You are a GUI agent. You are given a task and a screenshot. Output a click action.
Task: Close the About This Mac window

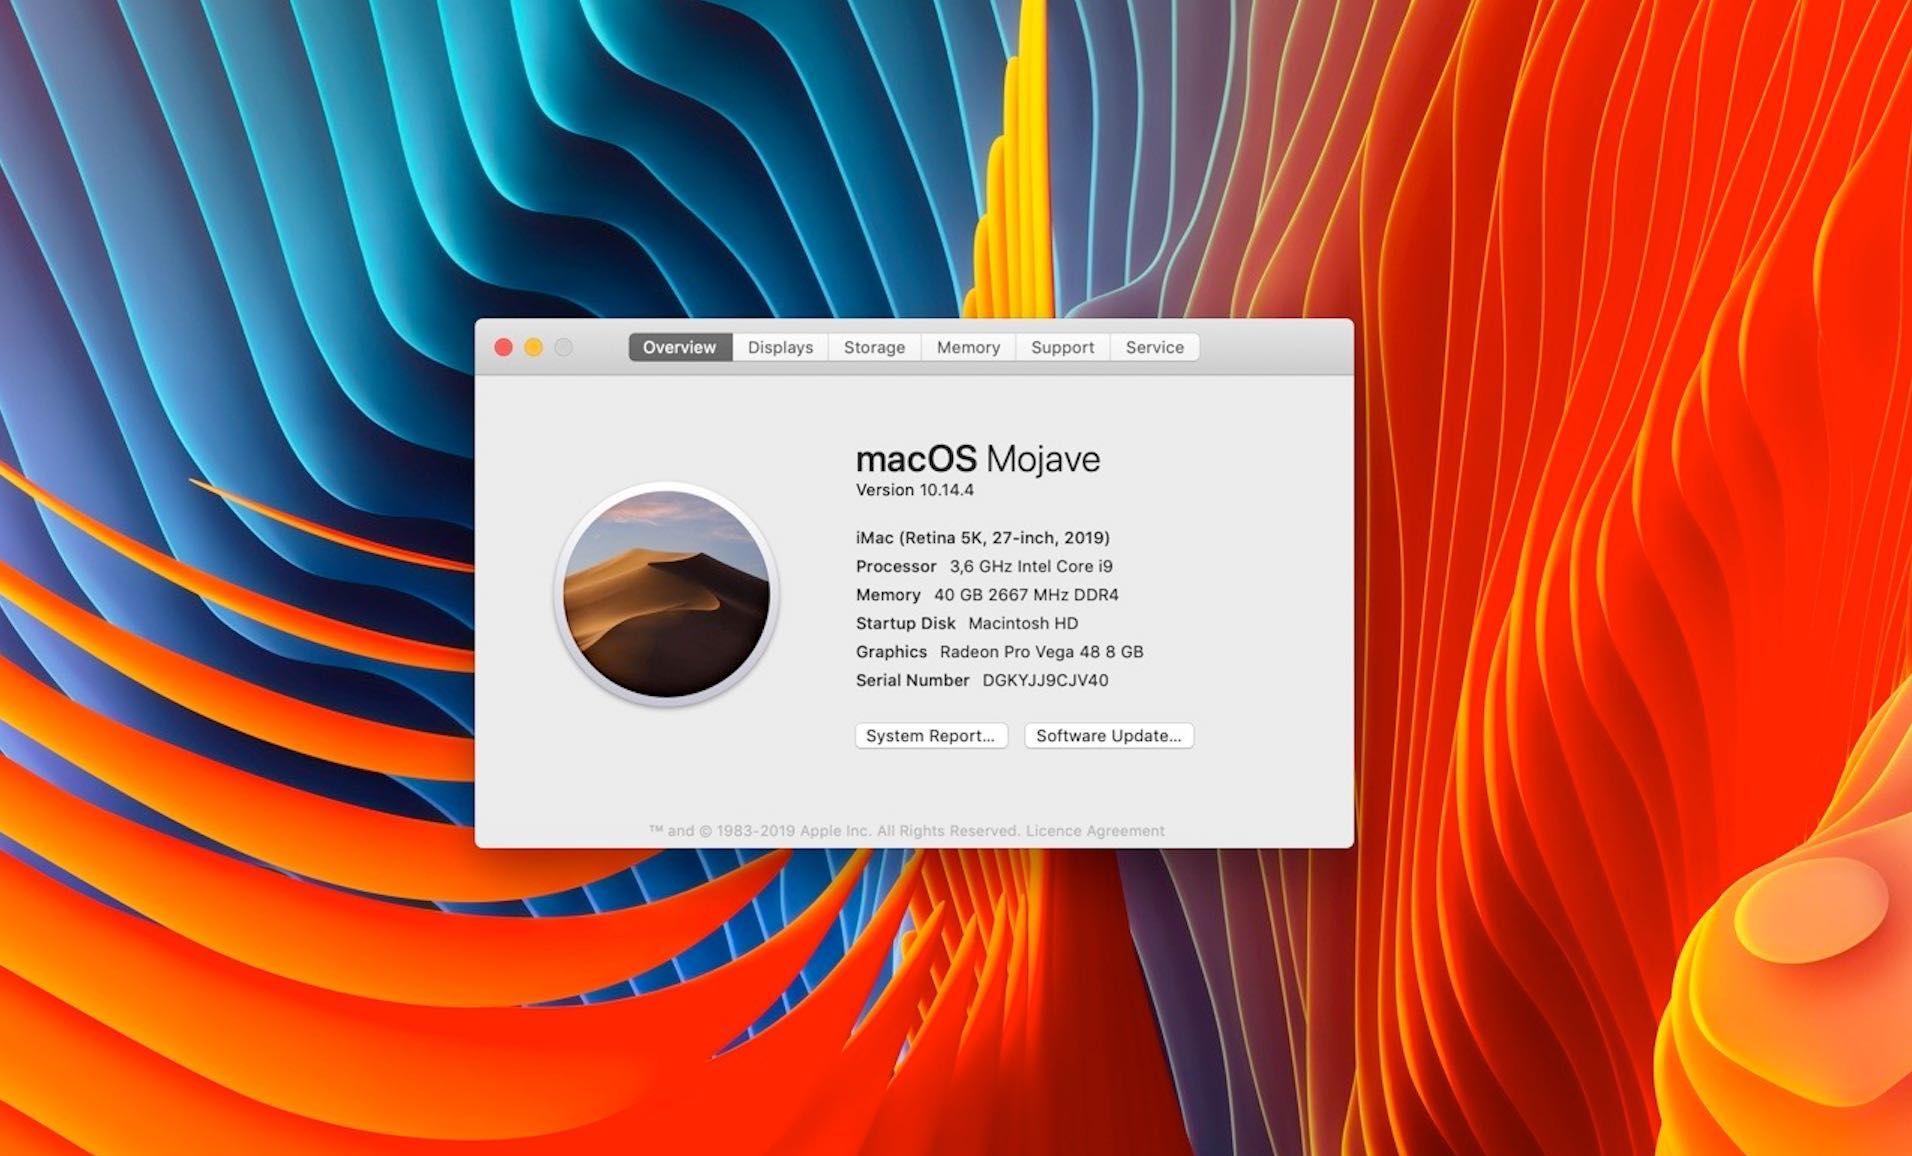(x=504, y=347)
